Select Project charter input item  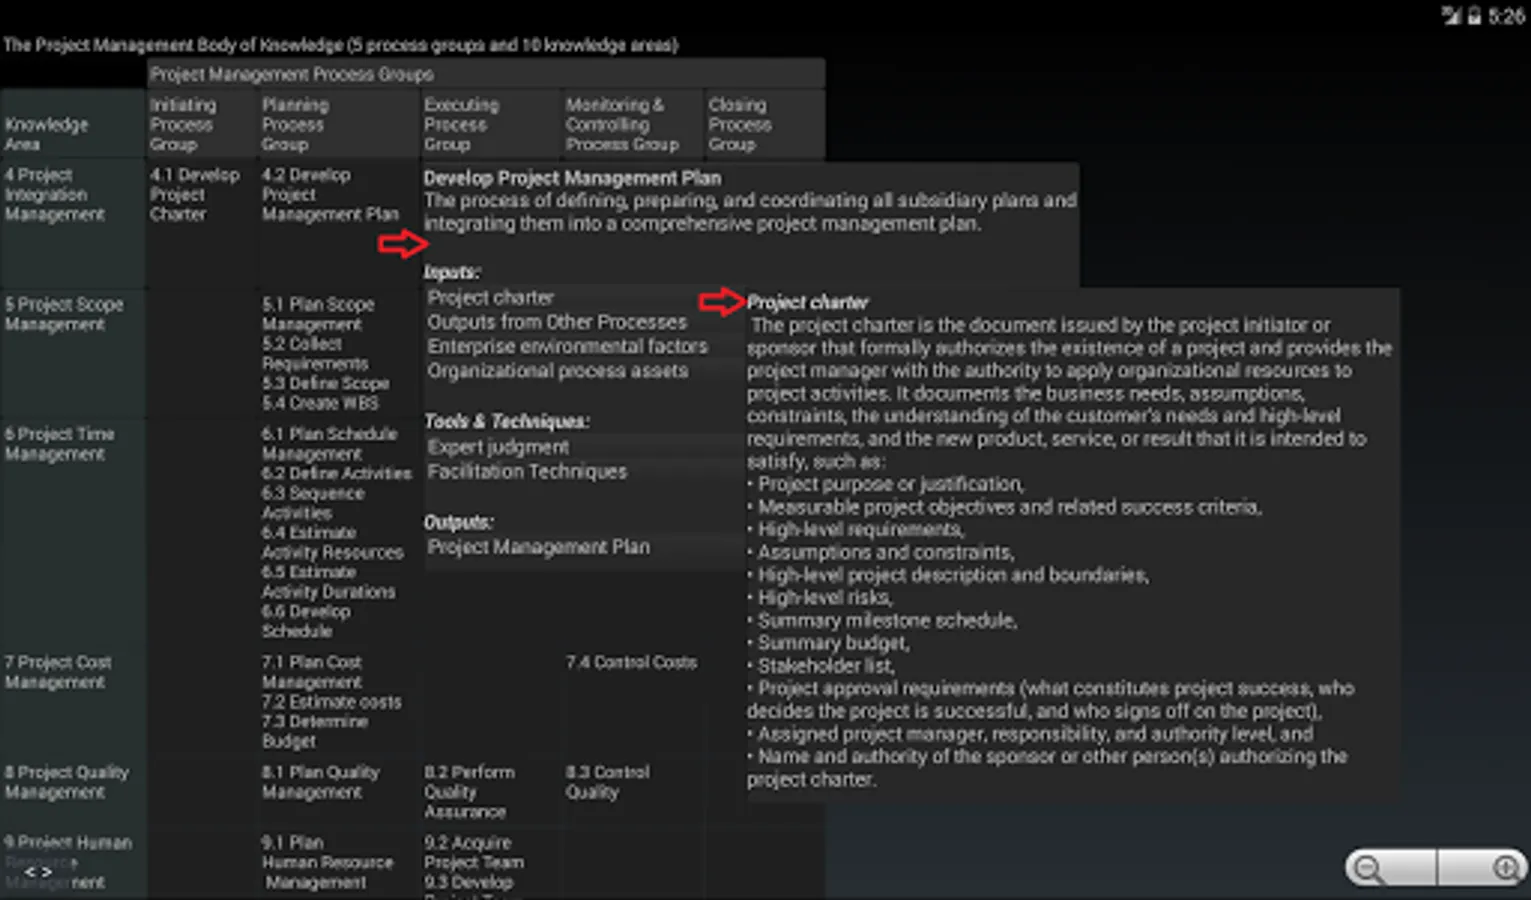click(490, 297)
